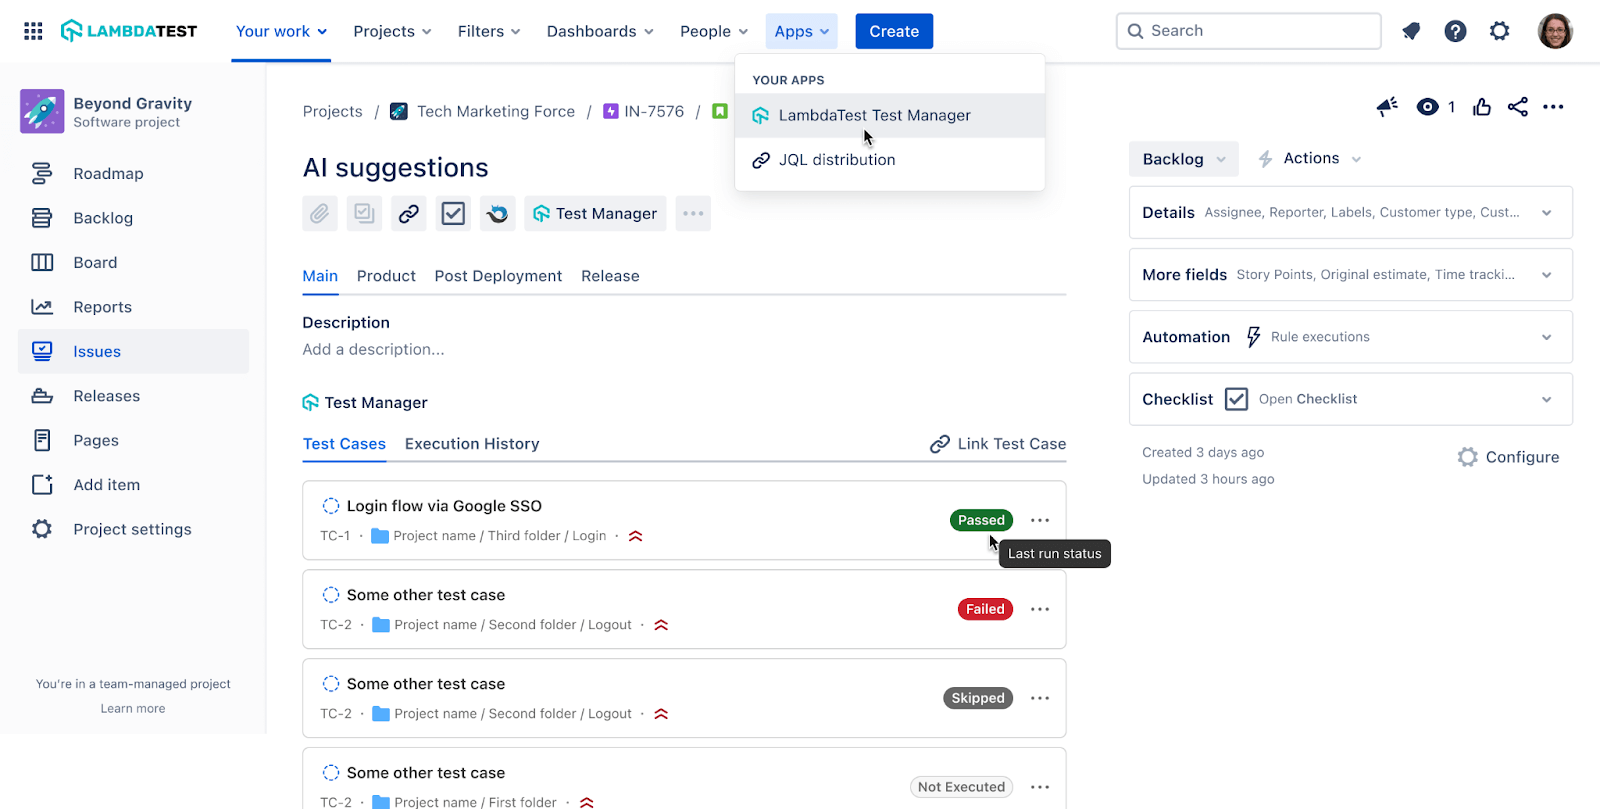Click the Test Manager toolbar button
The width and height of the screenshot is (1600, 809).
[595, 213]
